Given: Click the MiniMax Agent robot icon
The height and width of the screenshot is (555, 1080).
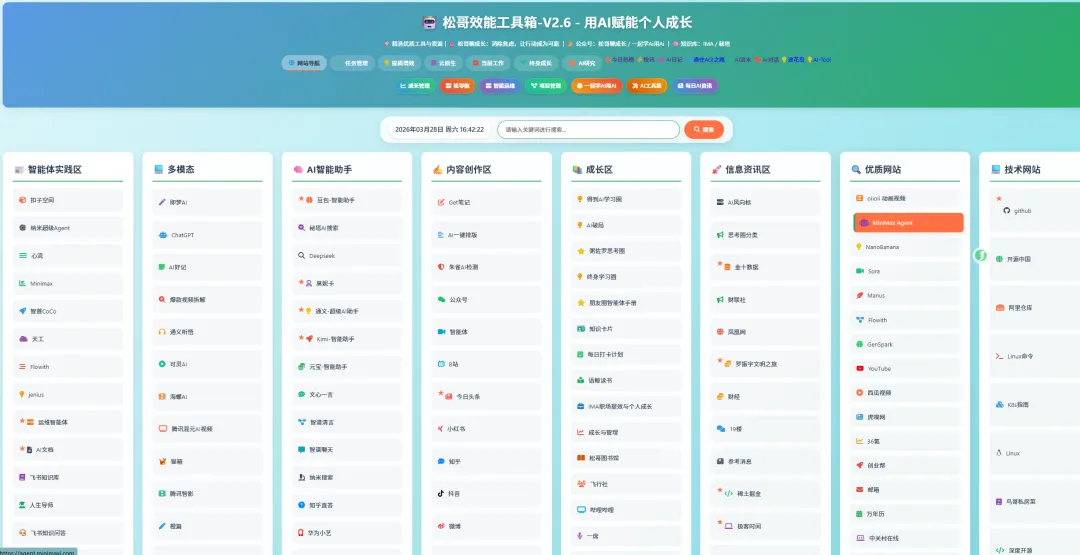Looking at the screenshot, I should [x=864, y=223].
